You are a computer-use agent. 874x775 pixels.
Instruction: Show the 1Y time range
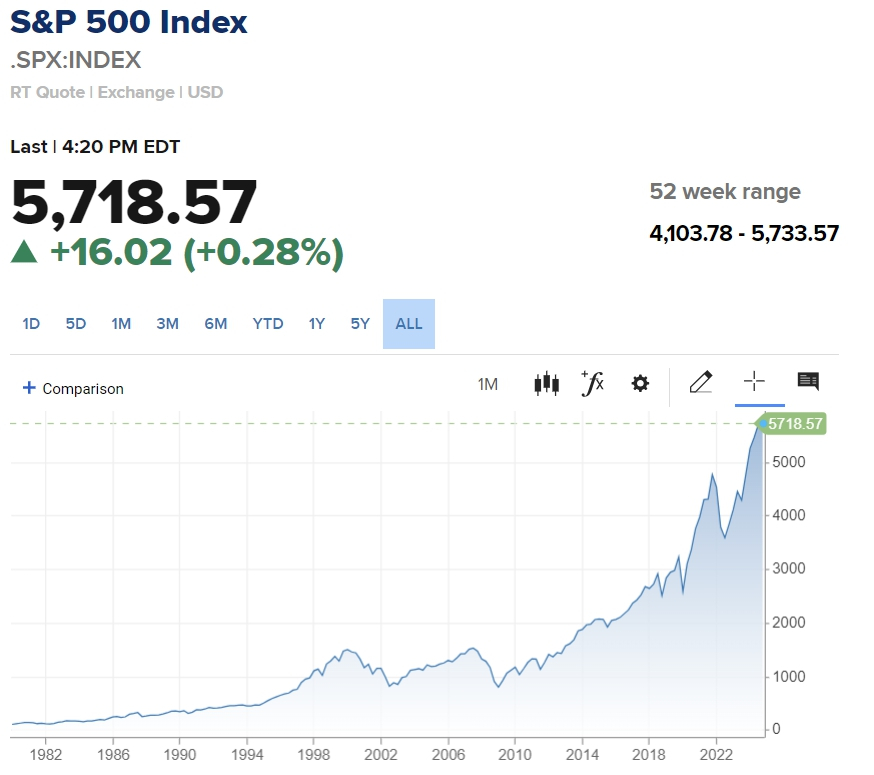(x=317, y=324)
